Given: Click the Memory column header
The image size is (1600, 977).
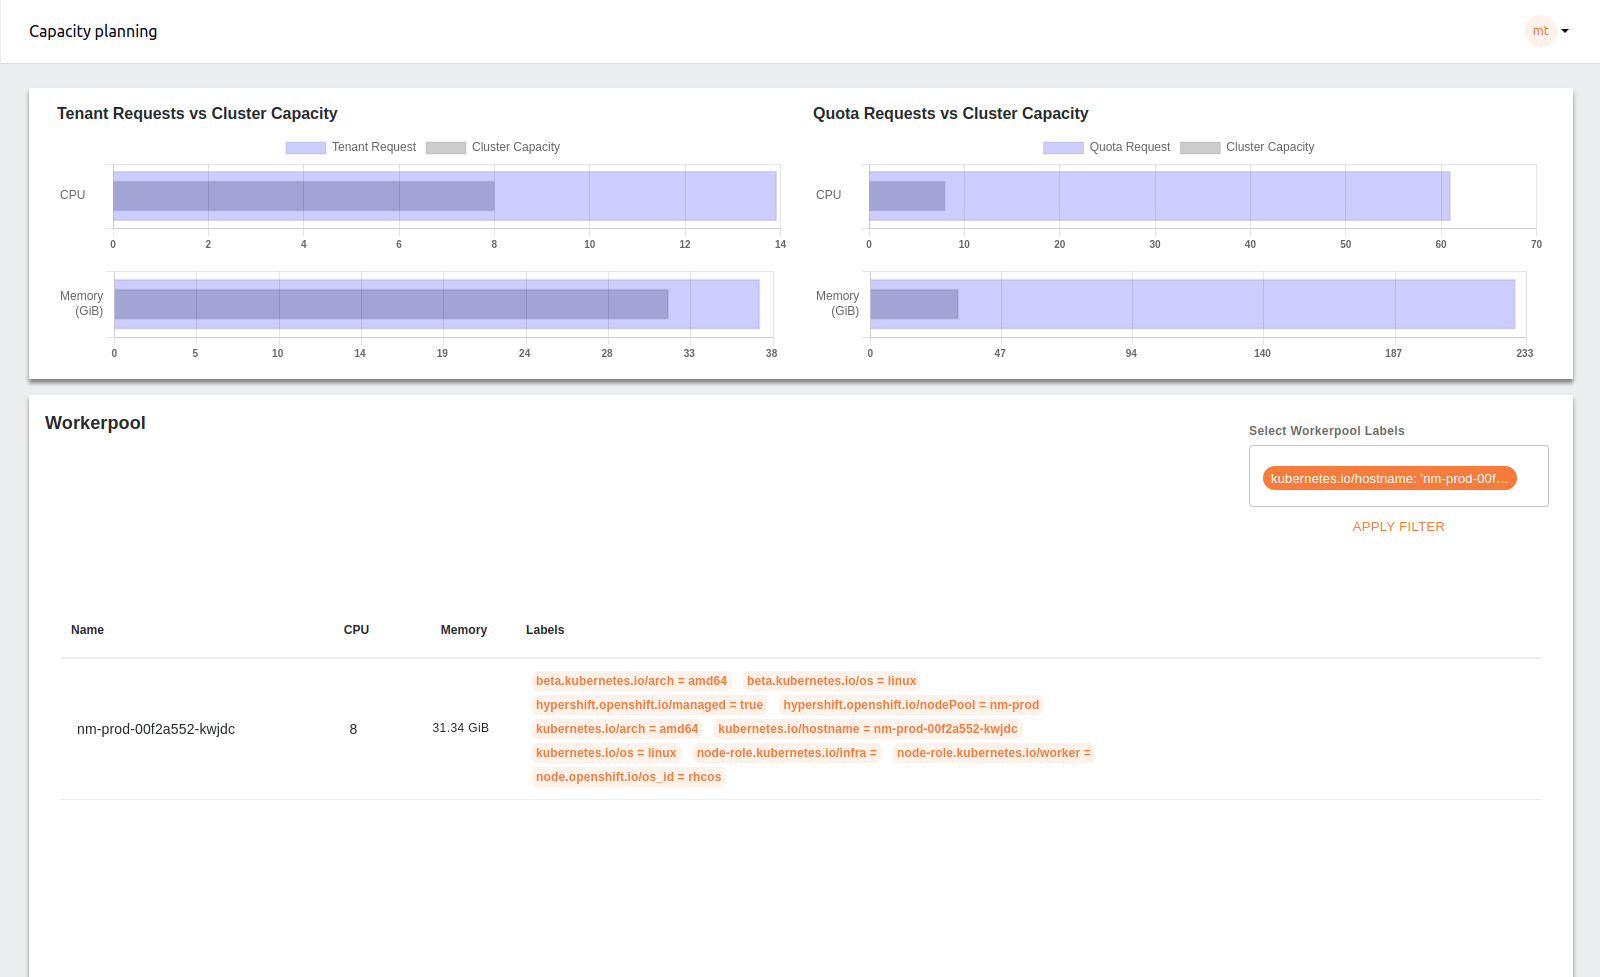Looking at the screenshot, I should point(463,630).
